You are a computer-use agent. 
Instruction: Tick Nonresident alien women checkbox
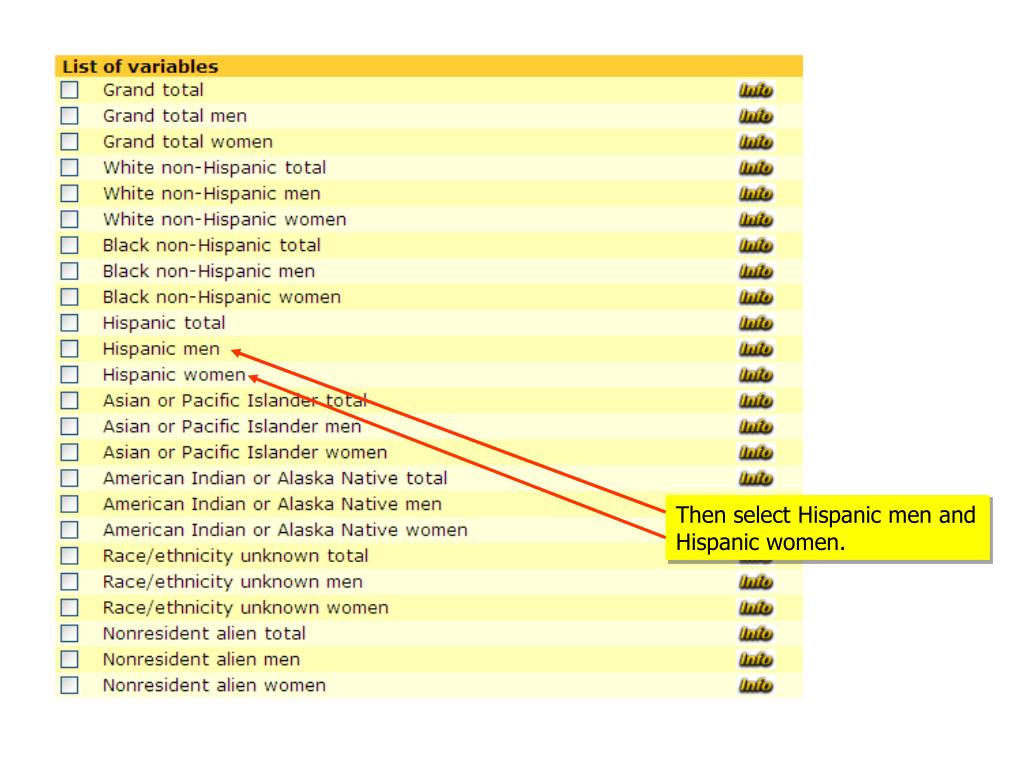(69, 685)
